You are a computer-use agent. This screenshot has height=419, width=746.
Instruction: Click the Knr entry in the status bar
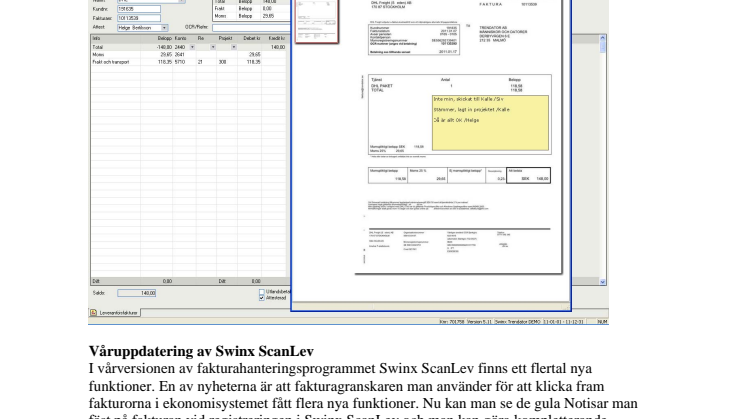click(452, 322)
